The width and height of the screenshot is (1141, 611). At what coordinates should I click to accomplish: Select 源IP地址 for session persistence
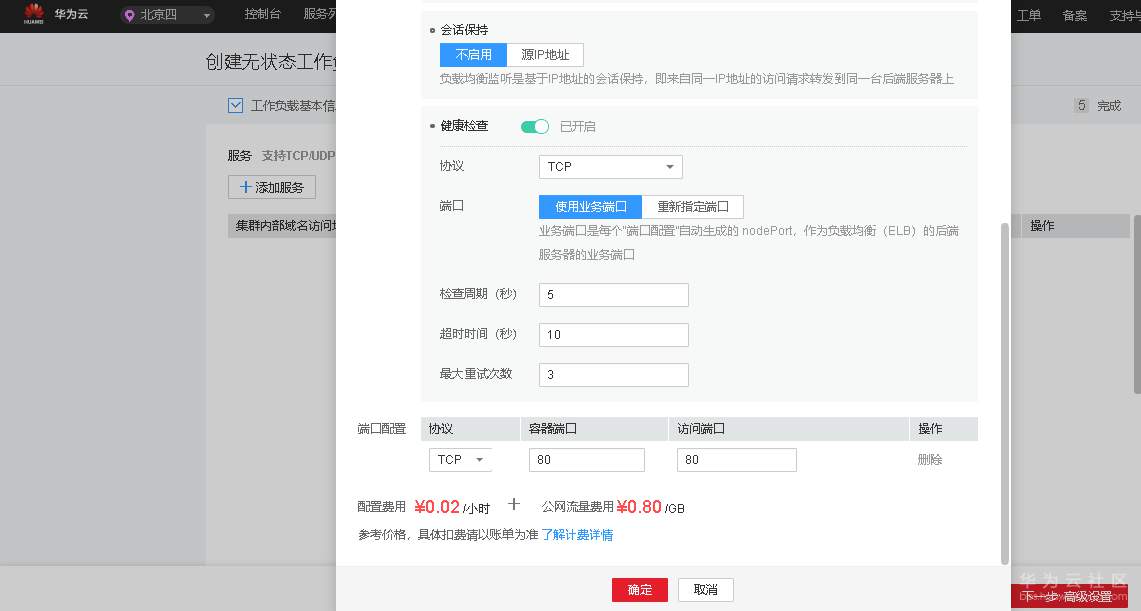point(545,55)
